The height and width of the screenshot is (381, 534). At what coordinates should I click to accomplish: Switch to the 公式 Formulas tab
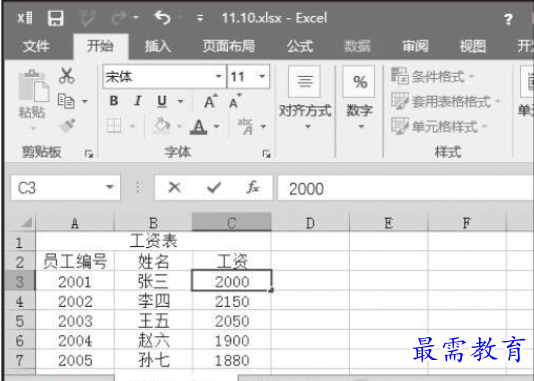coord(300,46)
